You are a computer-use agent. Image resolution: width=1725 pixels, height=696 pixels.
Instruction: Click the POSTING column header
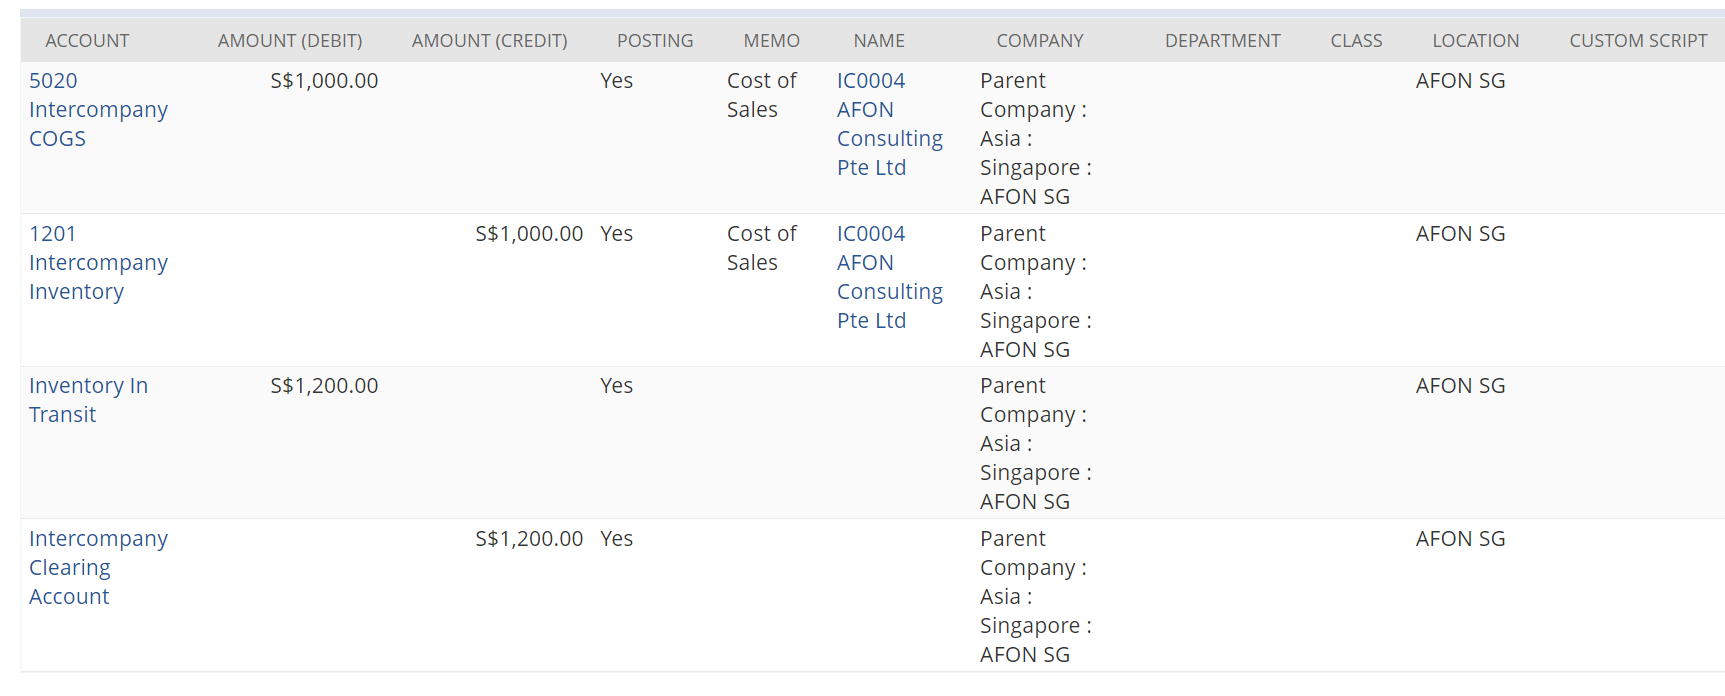pos(655,41)
